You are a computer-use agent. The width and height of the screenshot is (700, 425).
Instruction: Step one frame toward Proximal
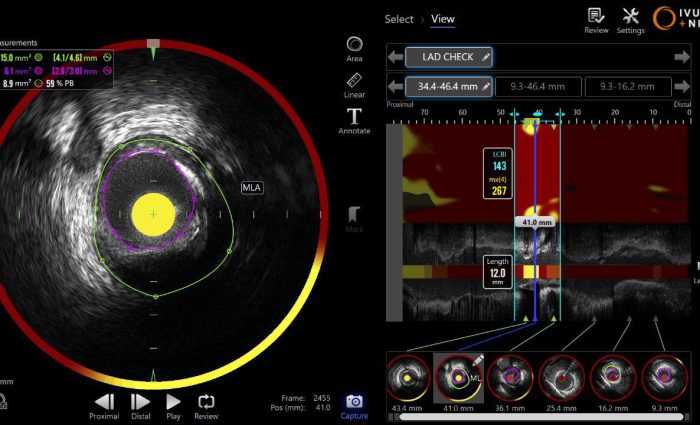point(105,403)
